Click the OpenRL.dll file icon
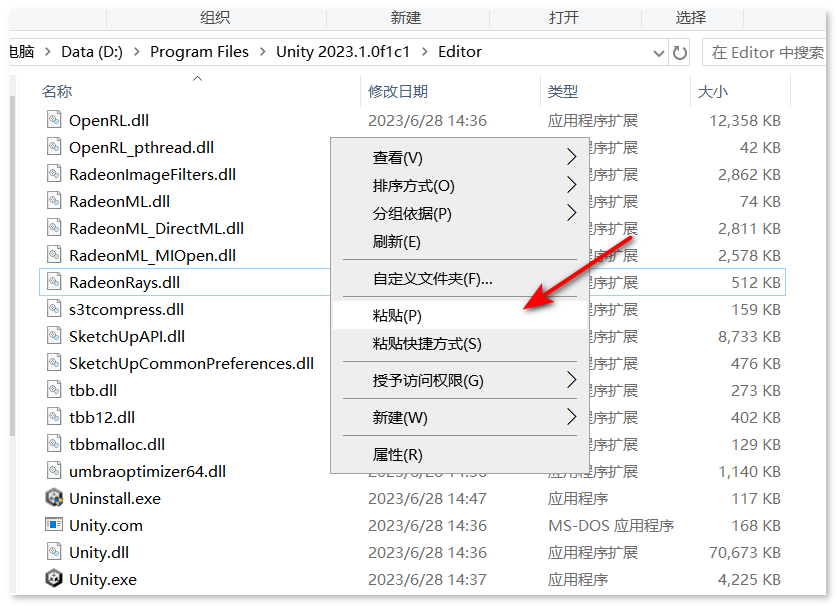Viewport: 837px width, 606px height. [54, 119]
